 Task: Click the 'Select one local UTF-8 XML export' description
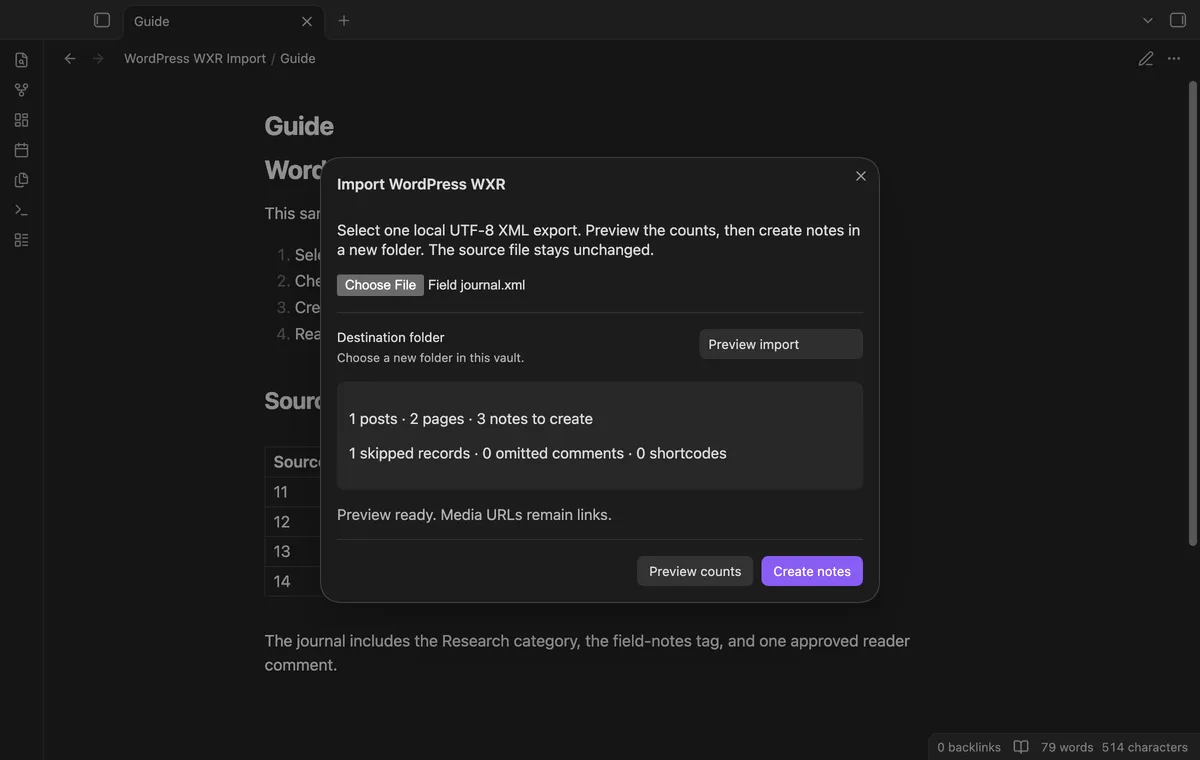[598, 240]
